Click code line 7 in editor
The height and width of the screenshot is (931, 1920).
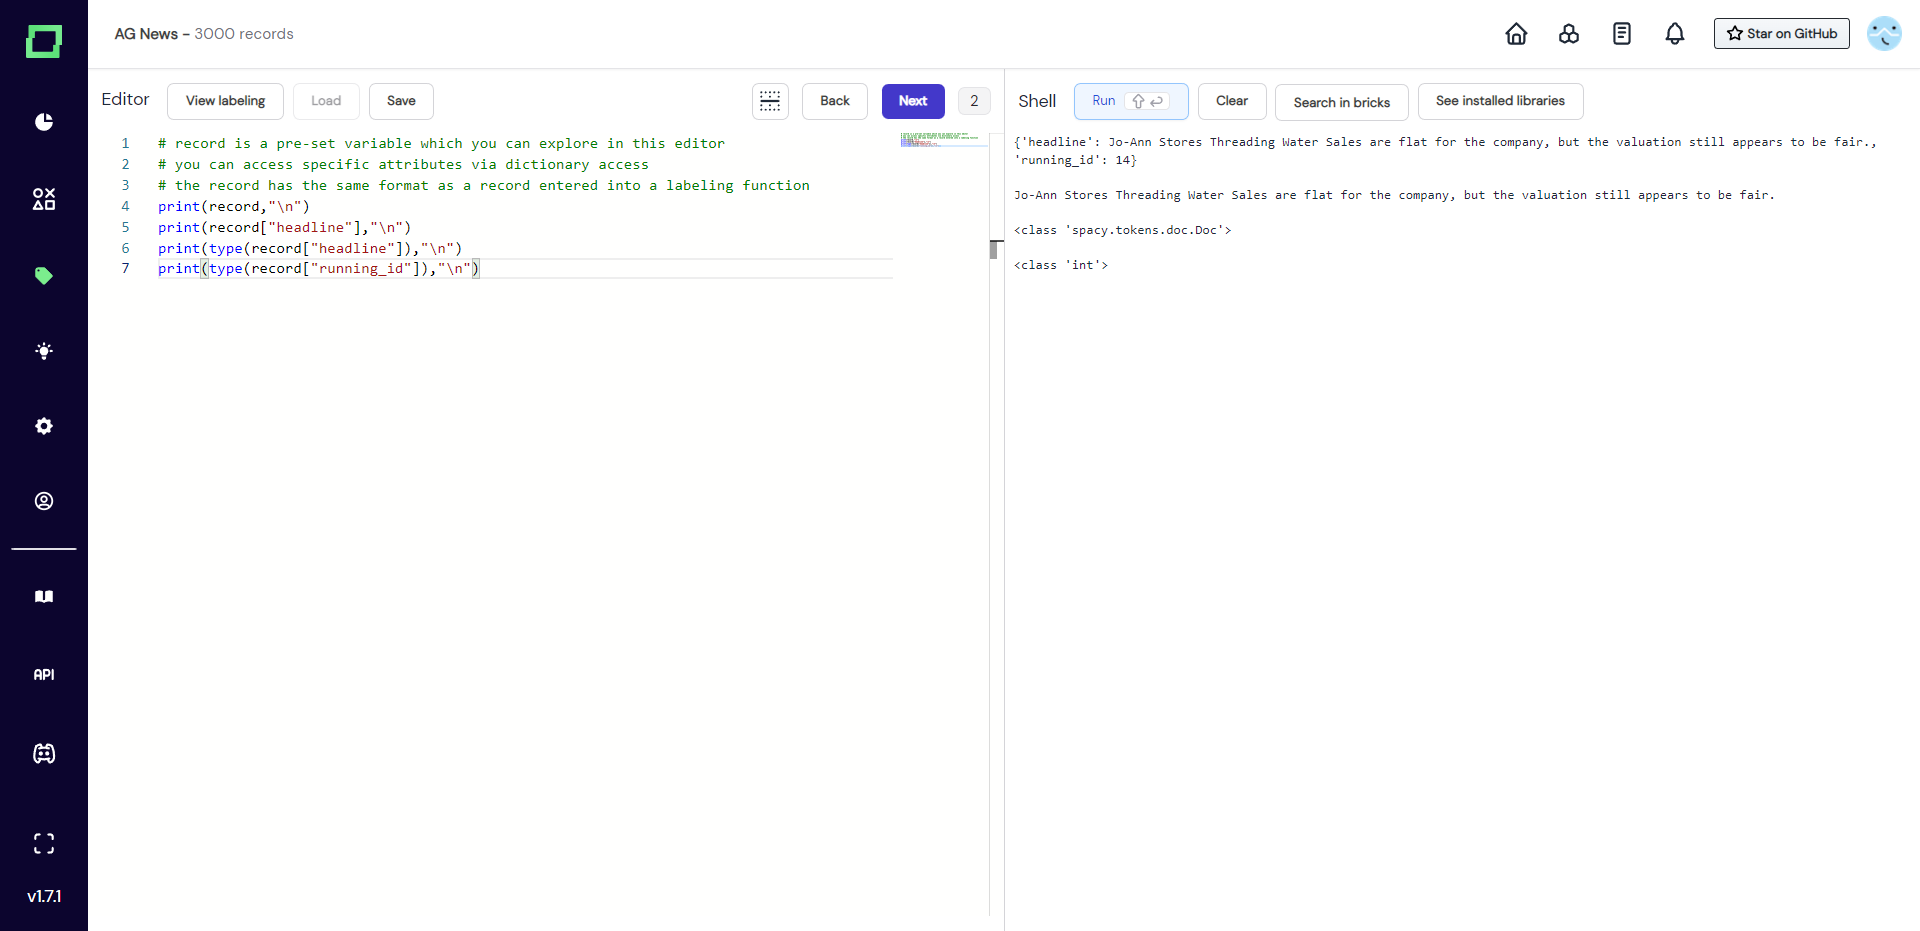coord(319,269)
